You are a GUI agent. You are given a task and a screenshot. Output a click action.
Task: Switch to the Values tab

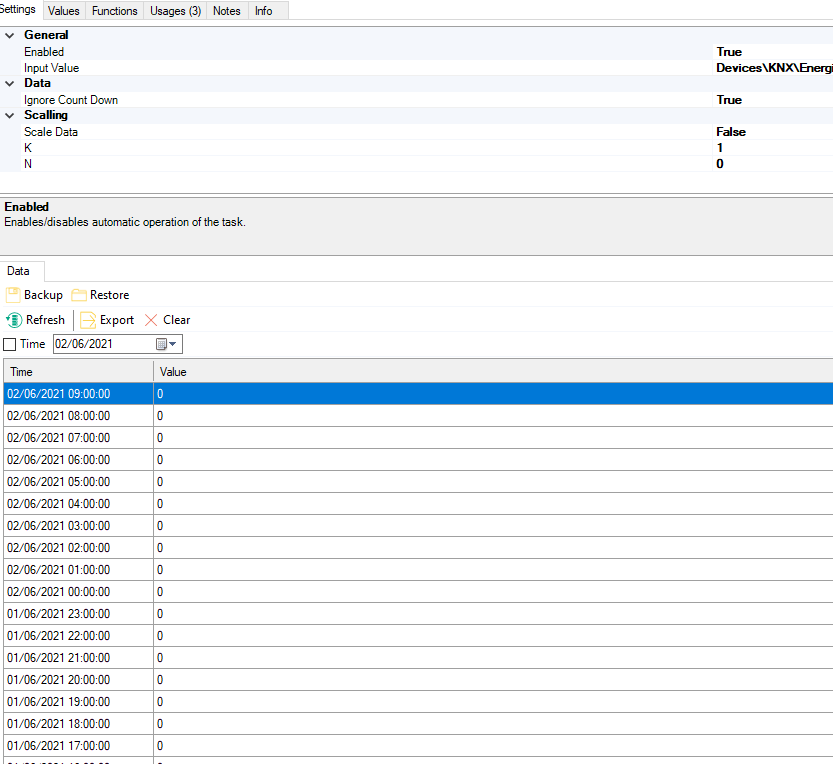click(x=64, y=11)
